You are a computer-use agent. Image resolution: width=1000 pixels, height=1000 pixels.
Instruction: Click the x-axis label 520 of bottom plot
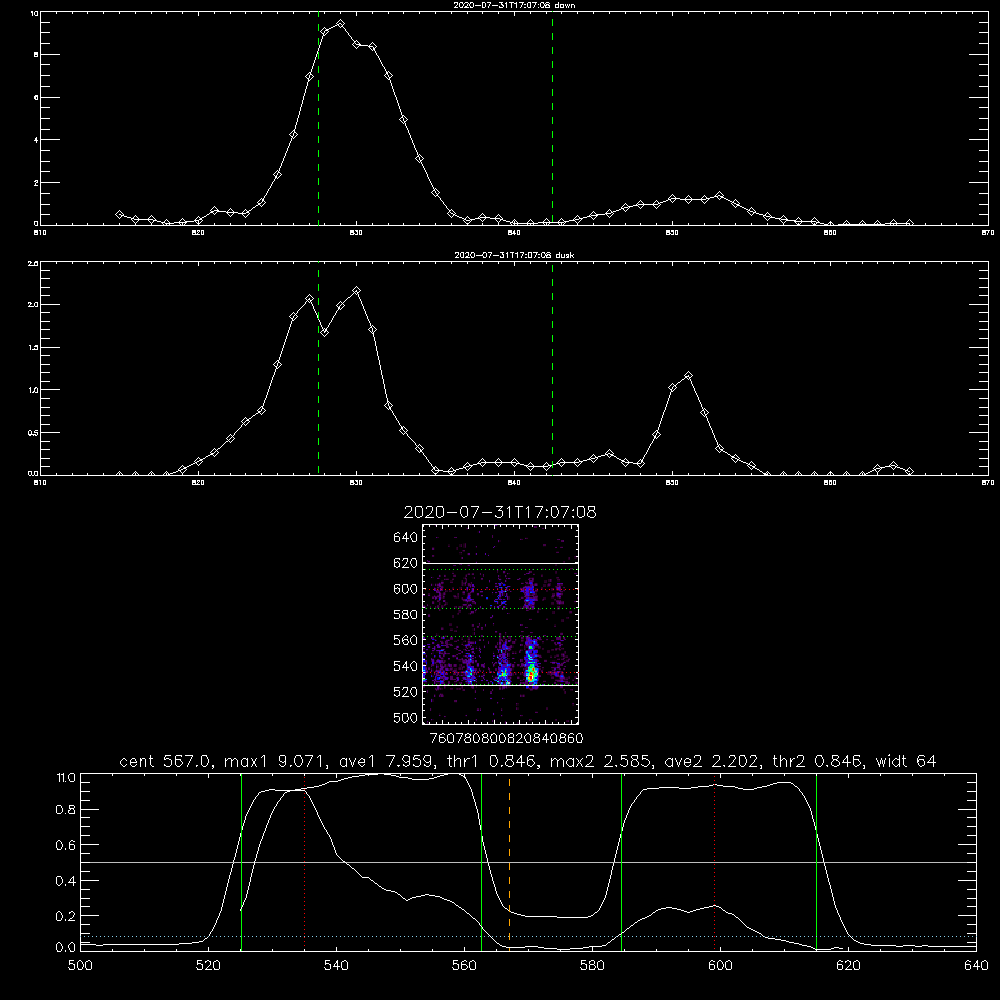tap(209, 966)
